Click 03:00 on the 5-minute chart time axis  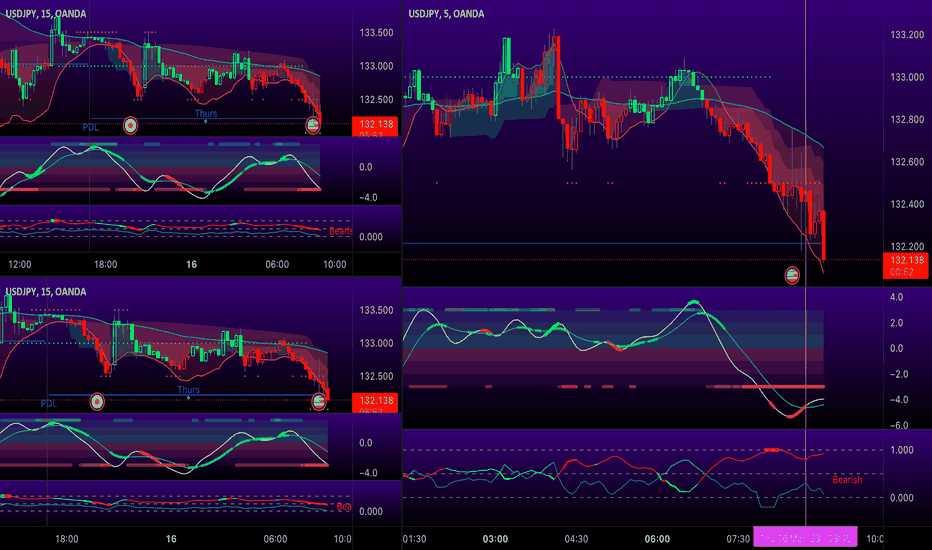pos(495,539)
